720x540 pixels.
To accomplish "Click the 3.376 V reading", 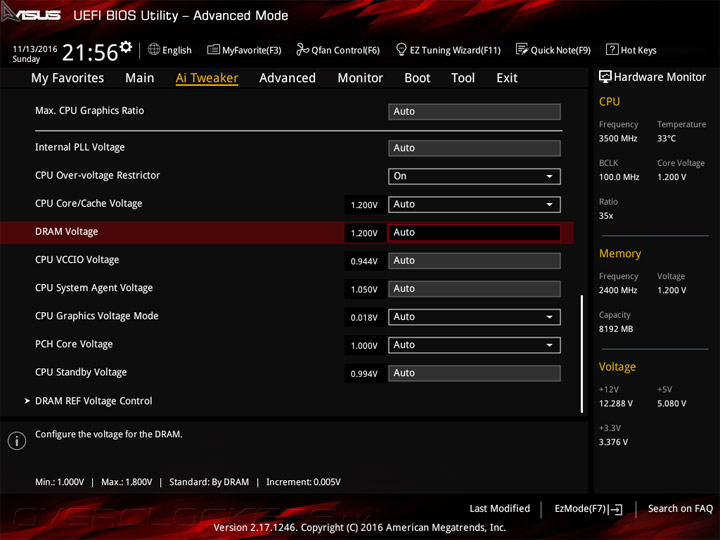I will pyautogui.click(x=613, y=442).
